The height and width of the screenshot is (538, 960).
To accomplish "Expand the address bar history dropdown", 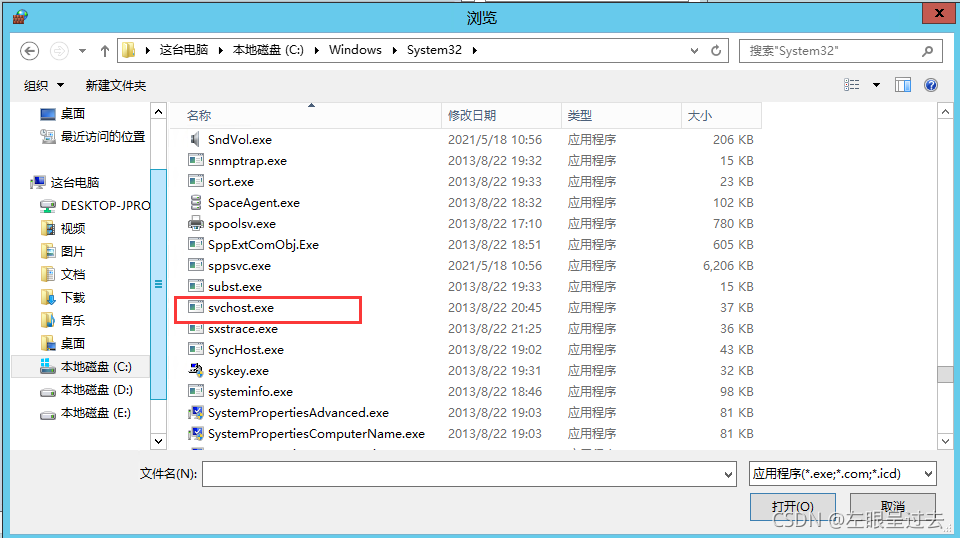I will (694, 51).
